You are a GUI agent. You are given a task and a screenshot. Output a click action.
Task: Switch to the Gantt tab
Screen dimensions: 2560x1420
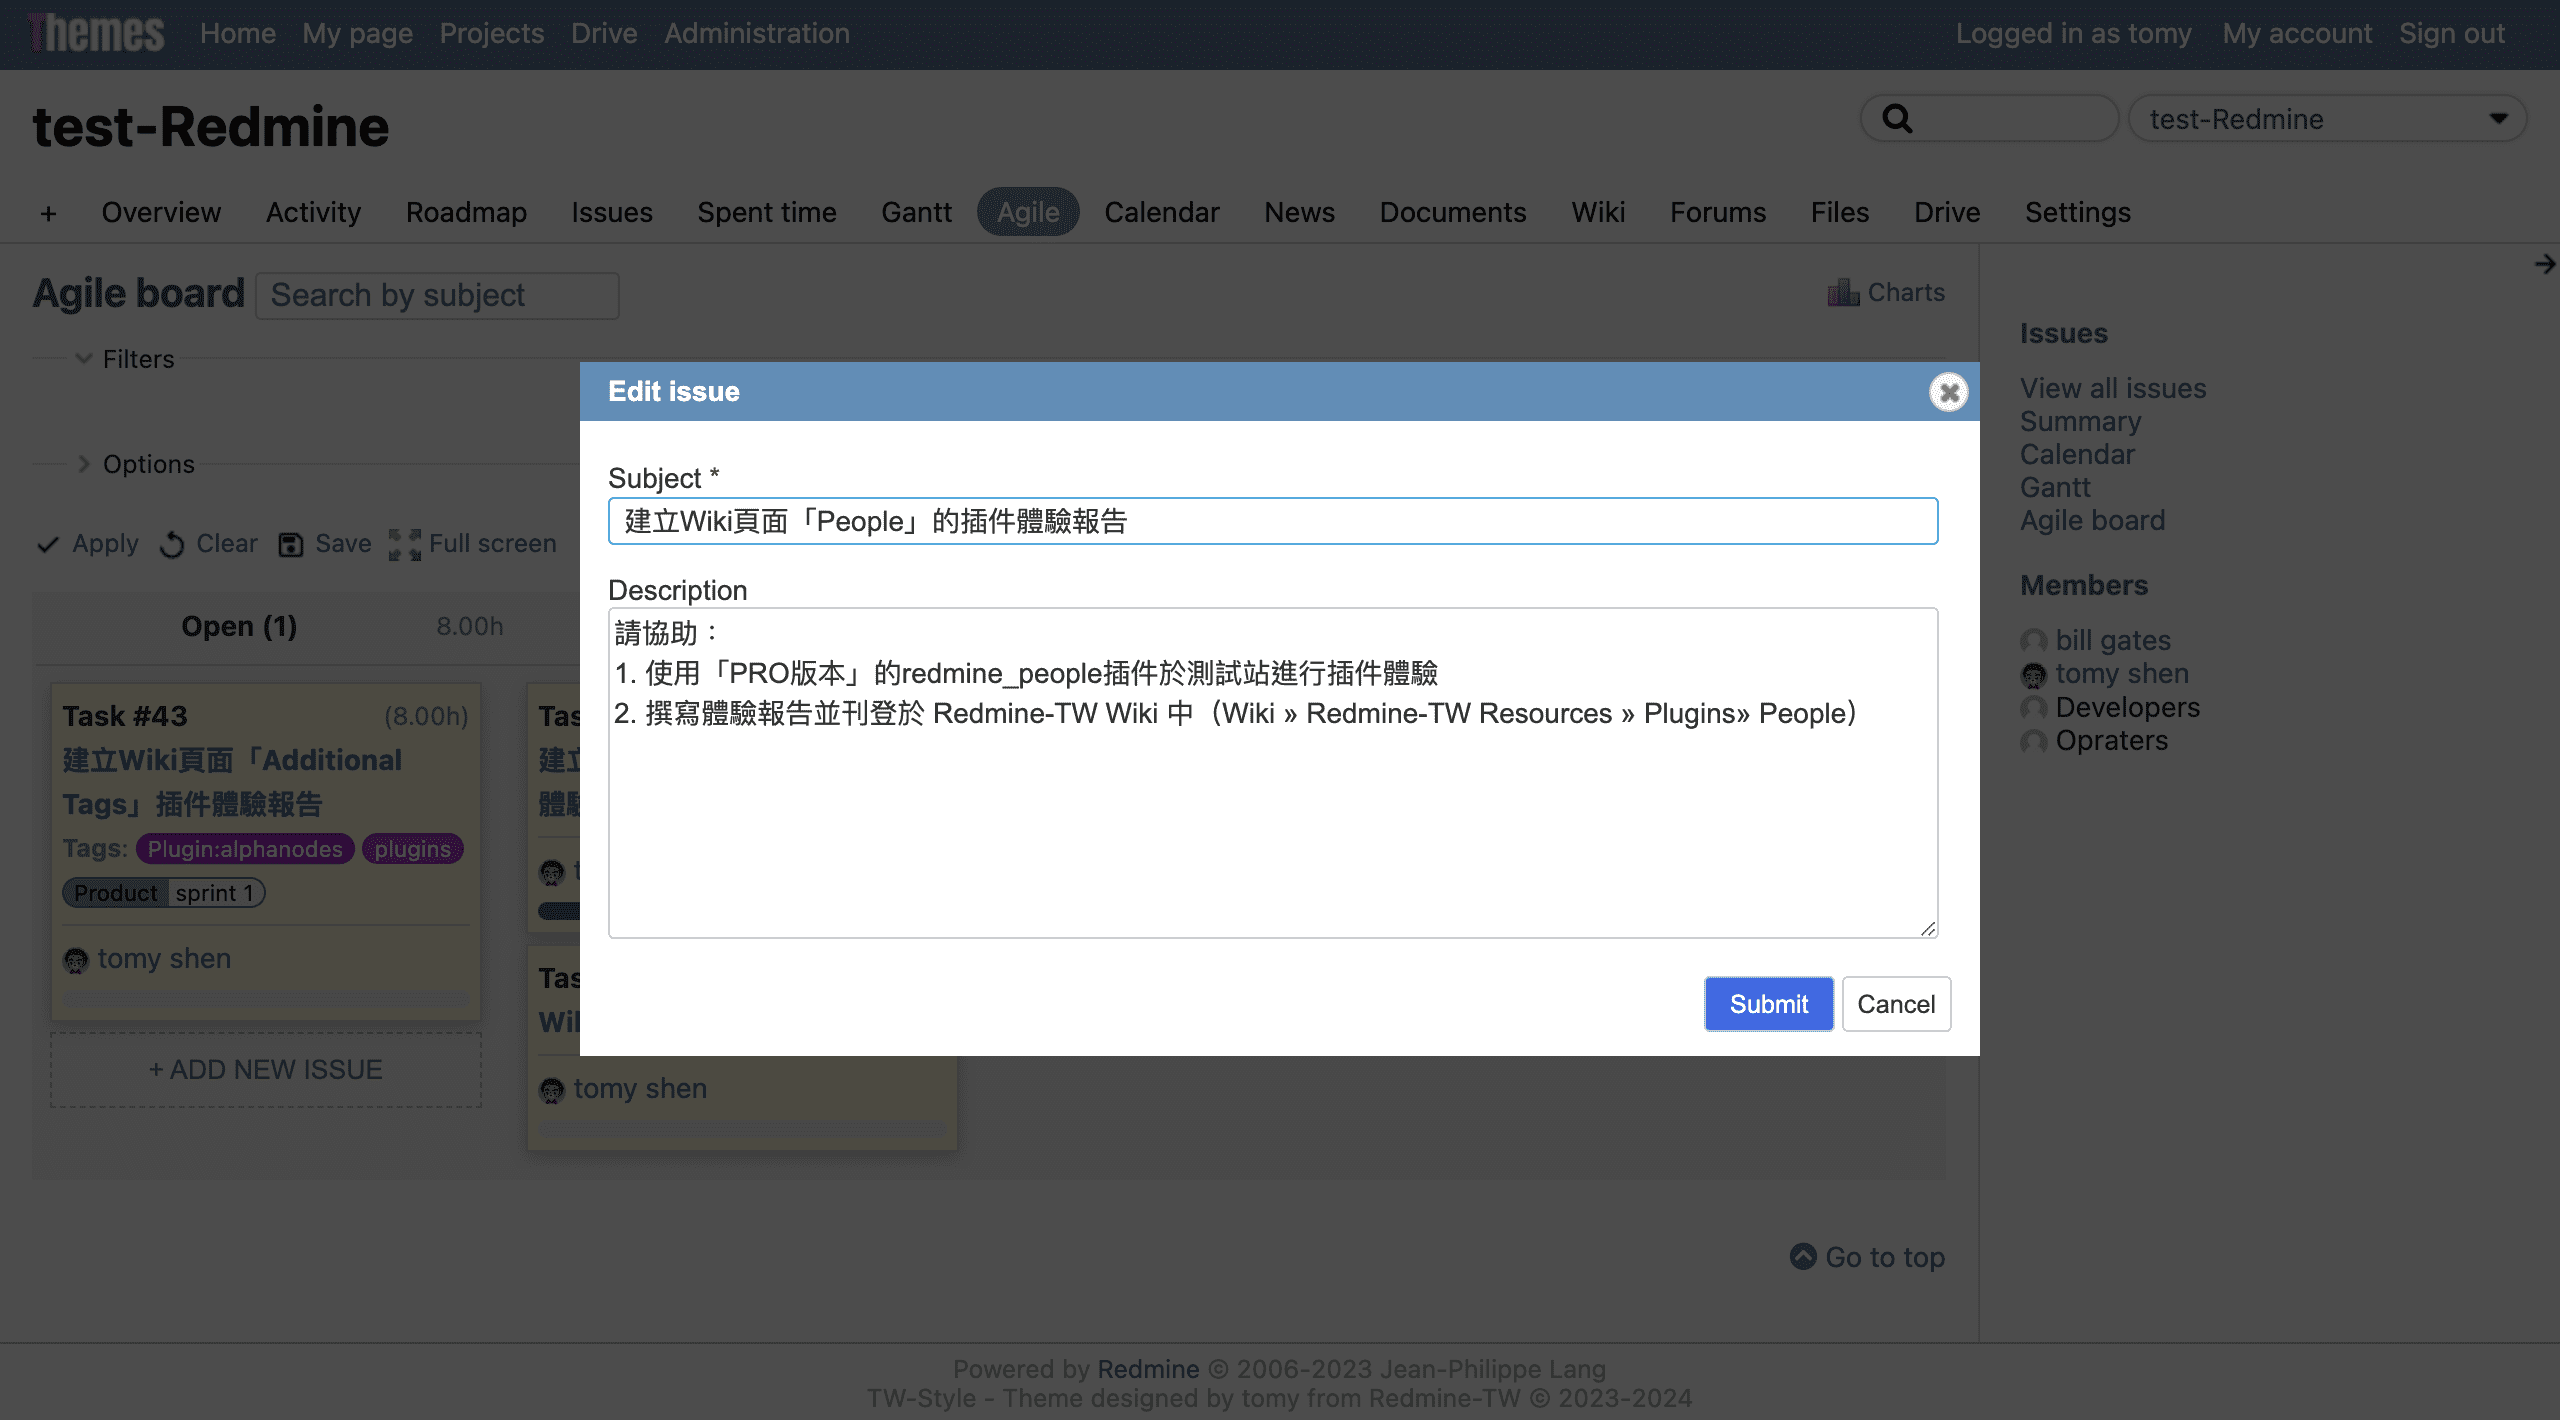[915, 213]
